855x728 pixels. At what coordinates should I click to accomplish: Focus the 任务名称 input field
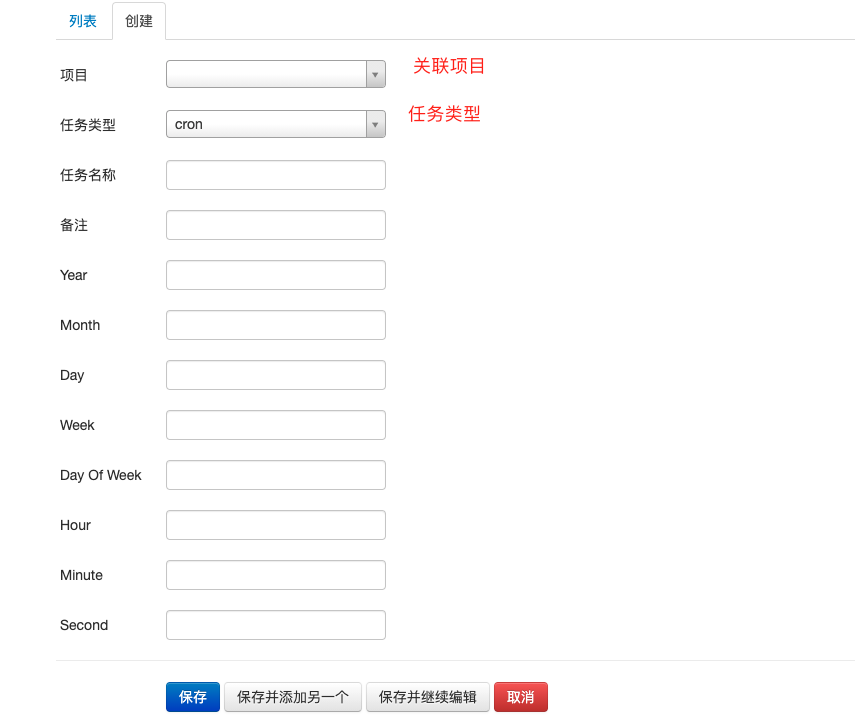point(275,175)
